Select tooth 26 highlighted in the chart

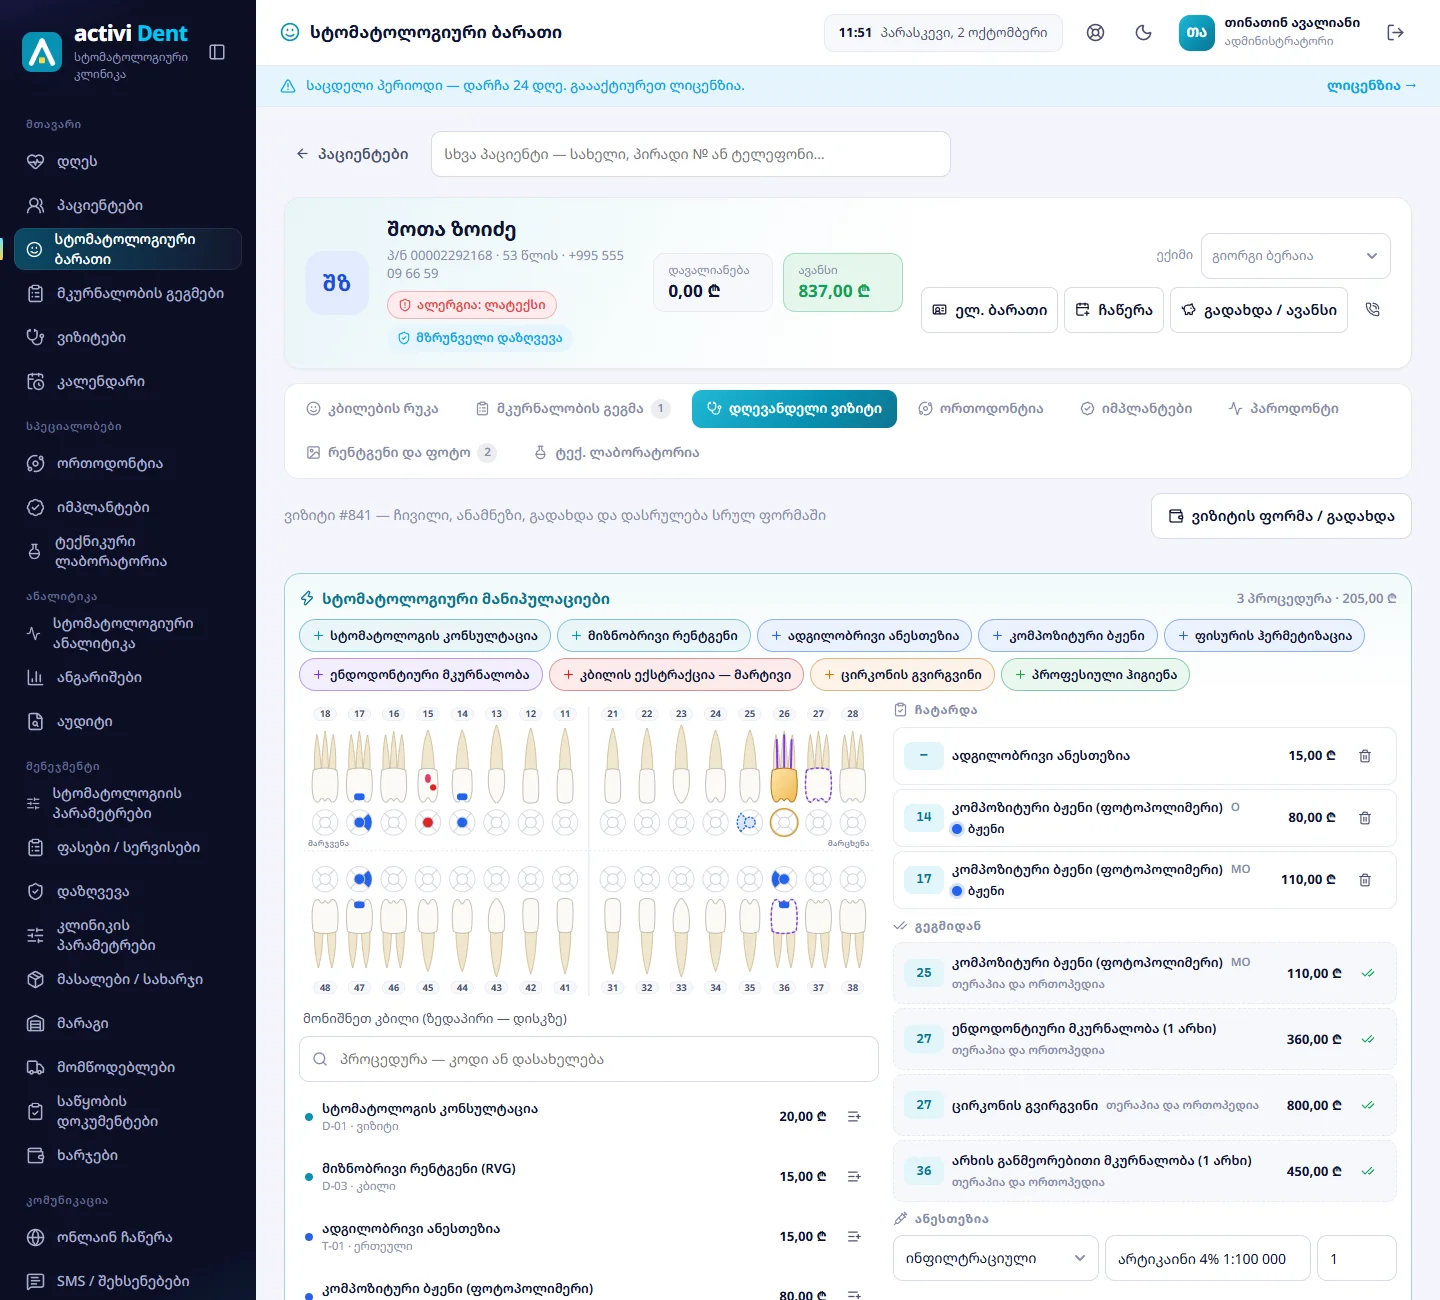click(784, 770)
